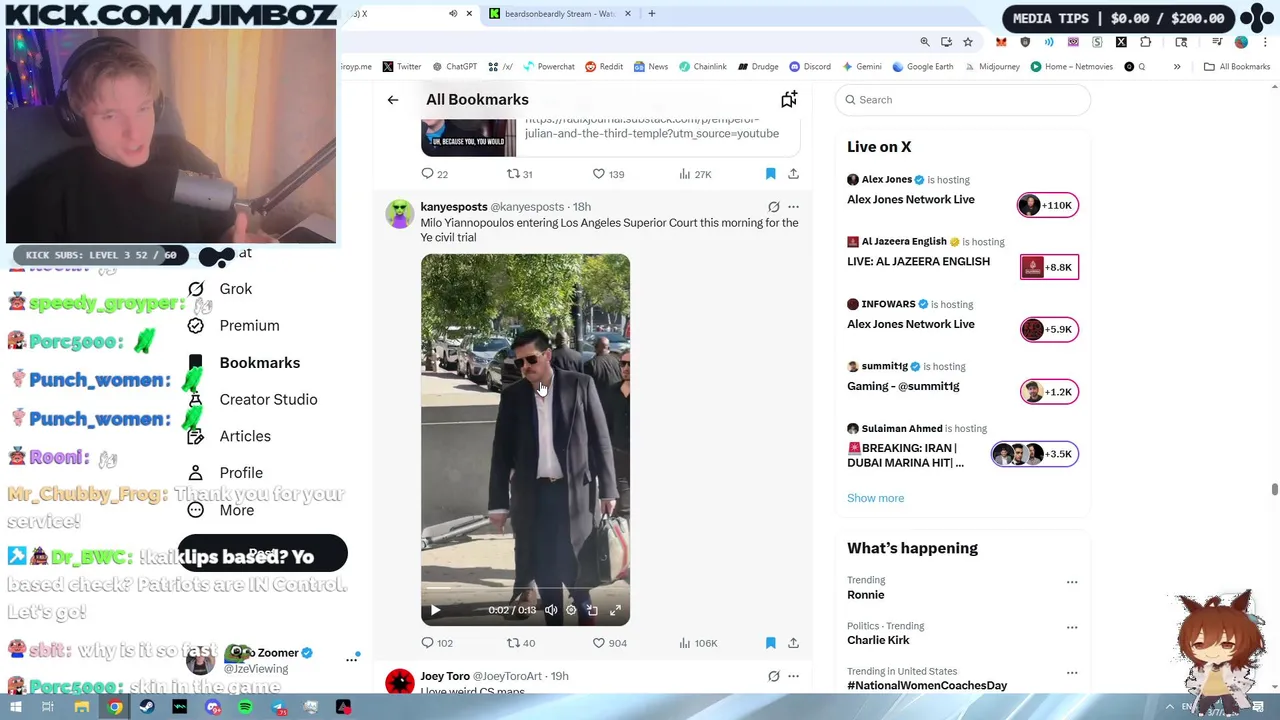Screen dimensions: 1280x720
Task: Share the kanyesposts post
Action: point(793,643)
